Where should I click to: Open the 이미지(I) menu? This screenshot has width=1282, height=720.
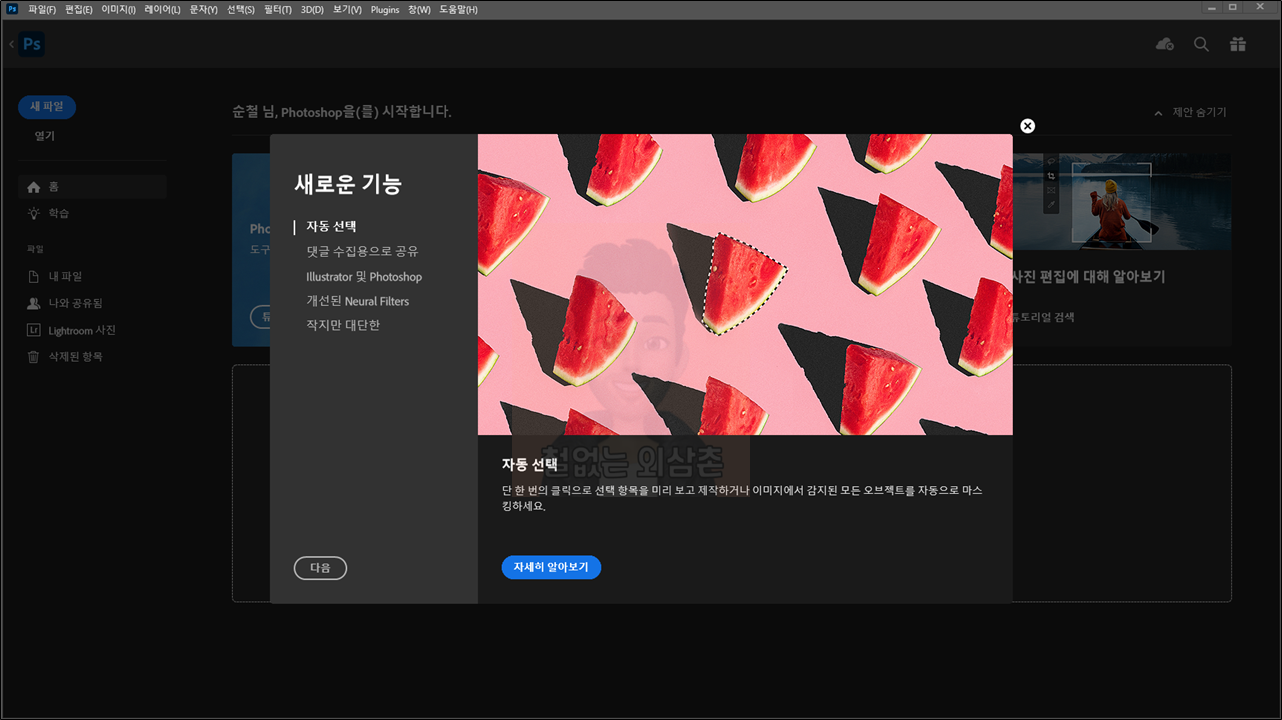pyautogui.click(x=118, y=9)
